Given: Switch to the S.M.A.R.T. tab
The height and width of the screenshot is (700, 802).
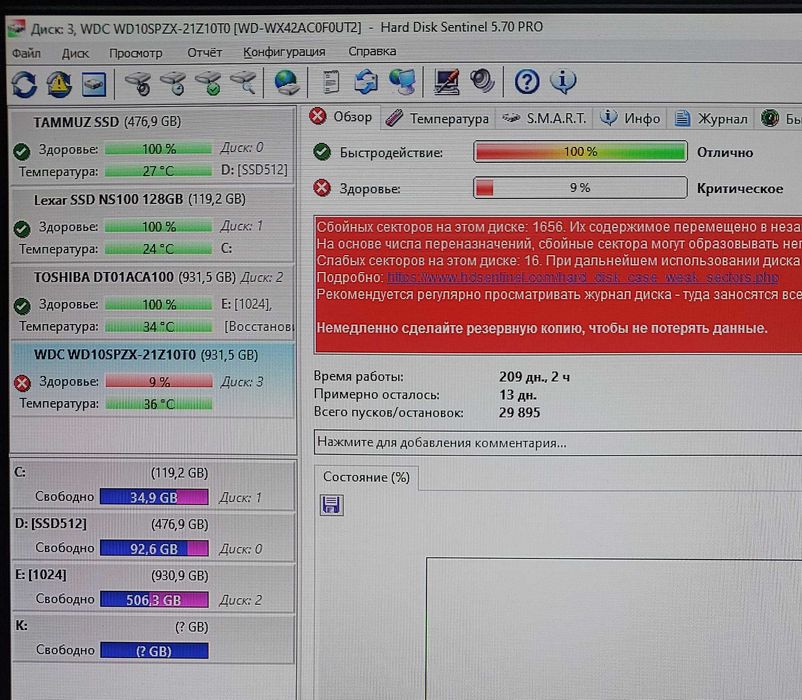Looking at the screenshot, I should (x=544, y=119).
